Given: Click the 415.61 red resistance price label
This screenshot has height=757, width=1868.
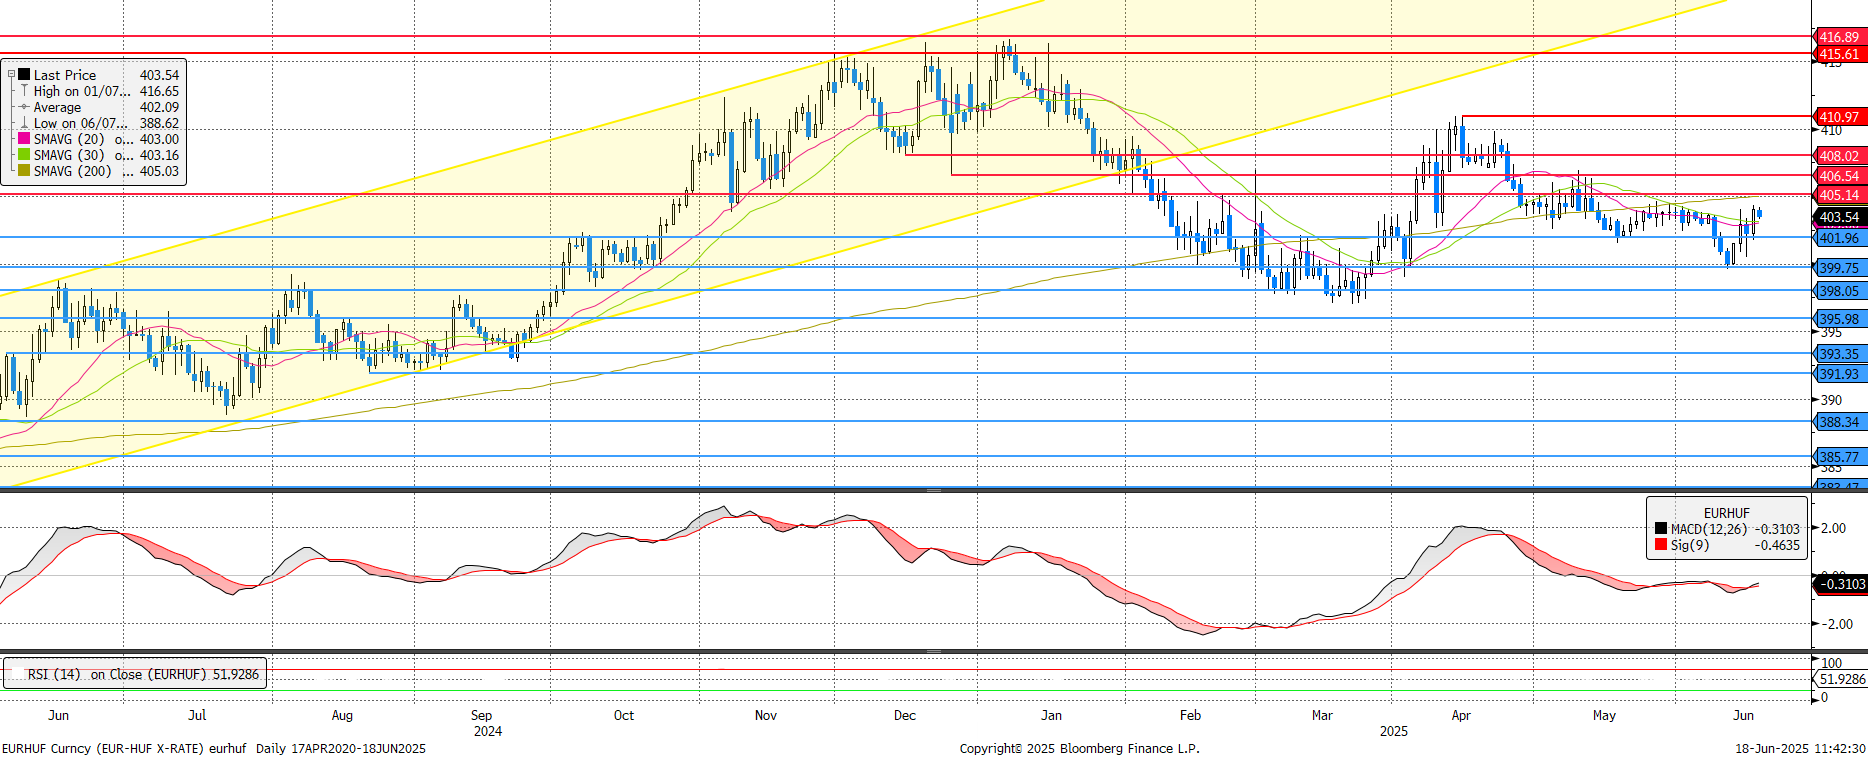Looking at the screenshot, I should [x=1839, y=54].
